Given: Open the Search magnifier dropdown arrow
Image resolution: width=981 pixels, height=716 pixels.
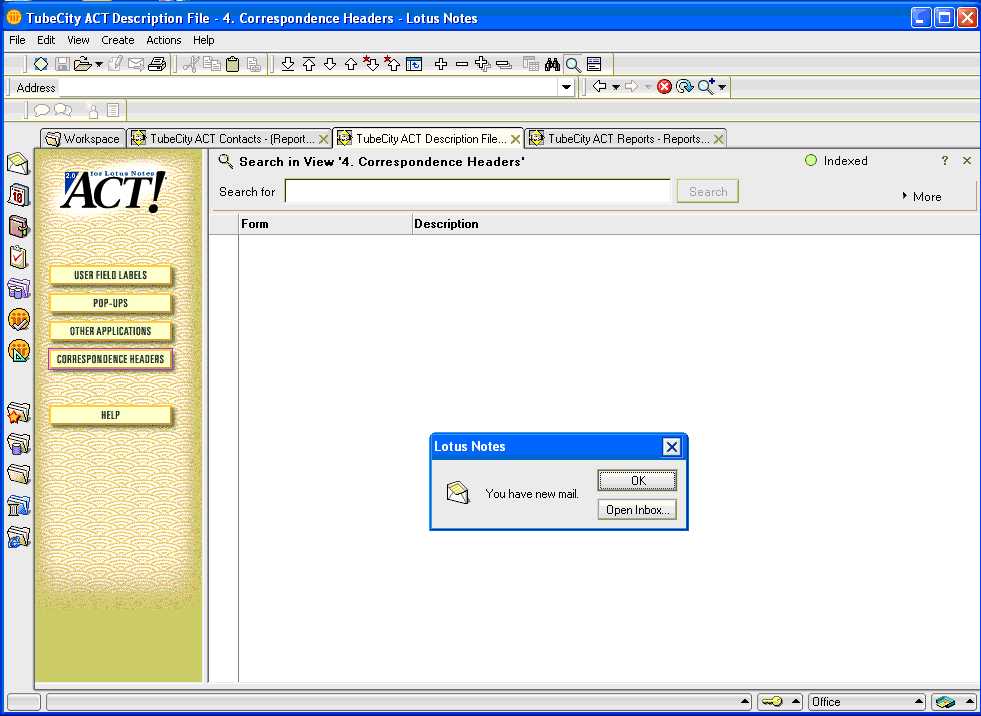Looking at the screenshot, I should tap(722, 87).
